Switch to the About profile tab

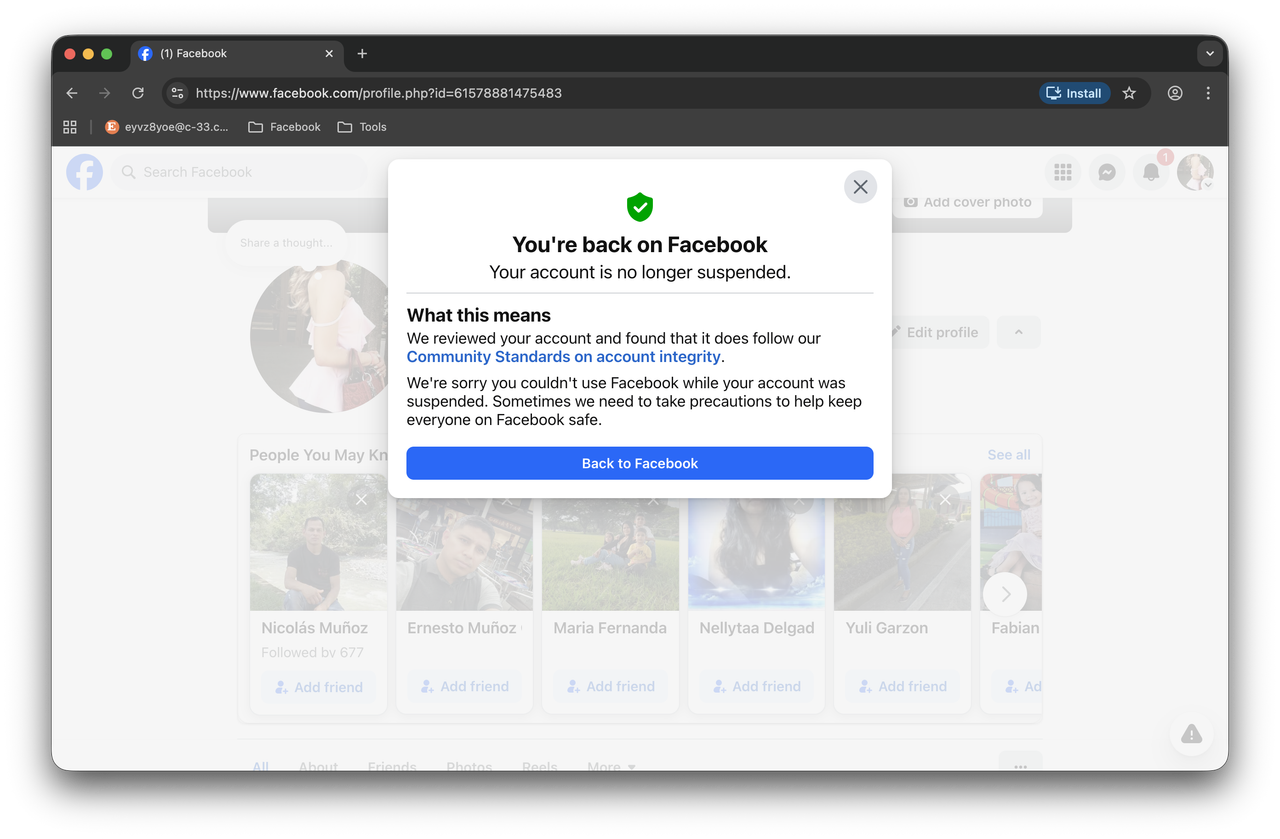coord(318,767)
